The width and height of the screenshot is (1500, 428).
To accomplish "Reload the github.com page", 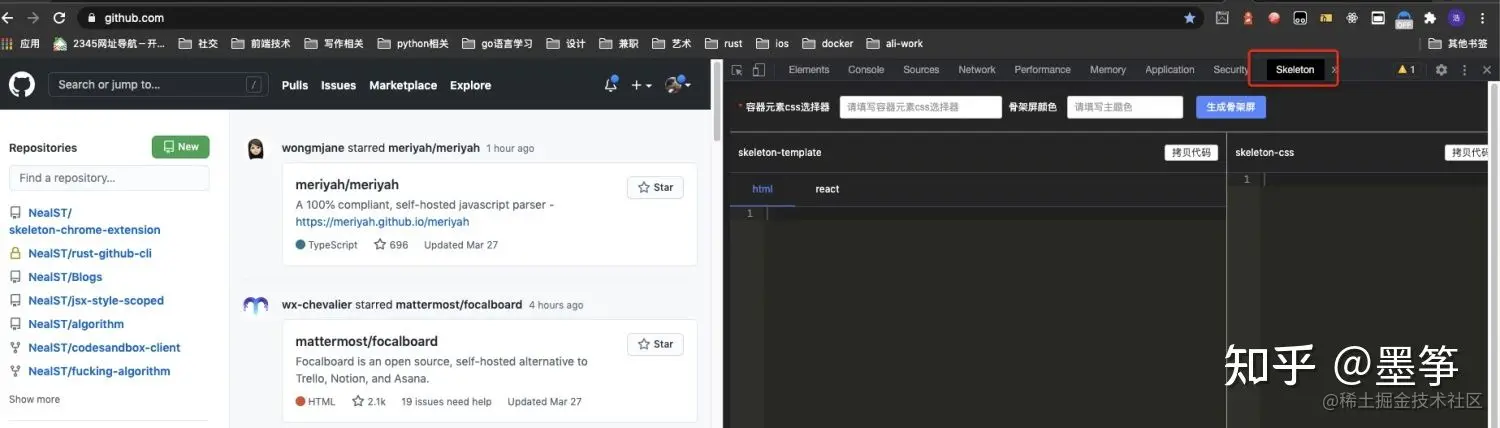I will point(59,18).
